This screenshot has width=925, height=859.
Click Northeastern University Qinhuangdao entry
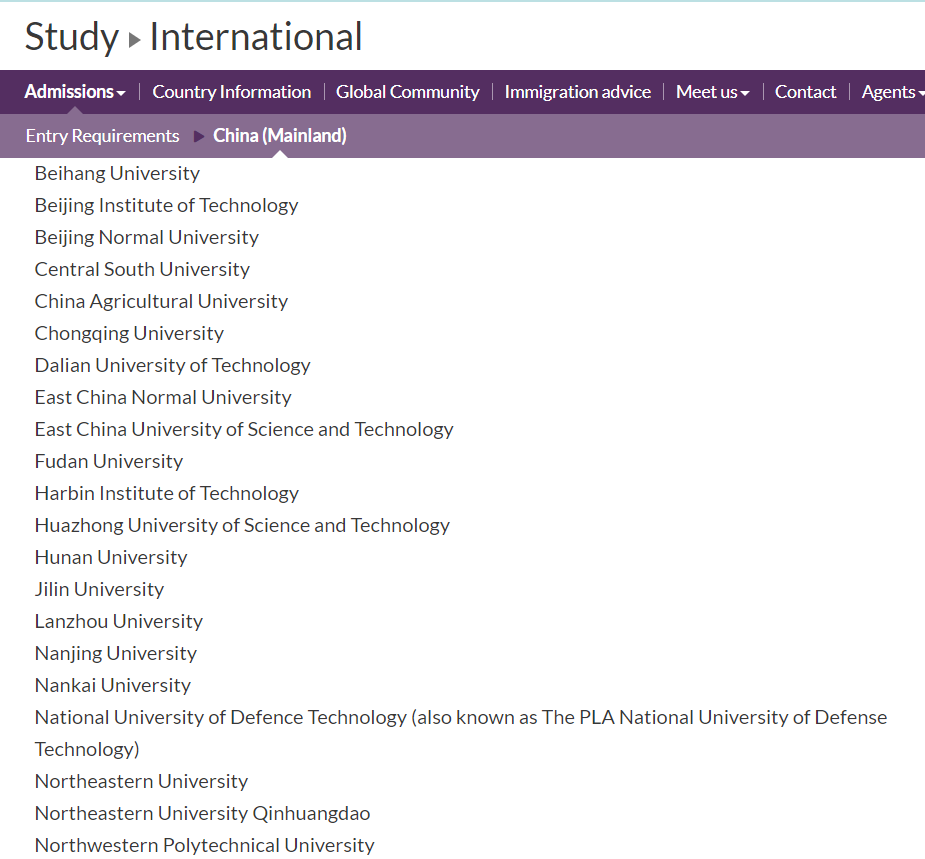tap(202, 814)
